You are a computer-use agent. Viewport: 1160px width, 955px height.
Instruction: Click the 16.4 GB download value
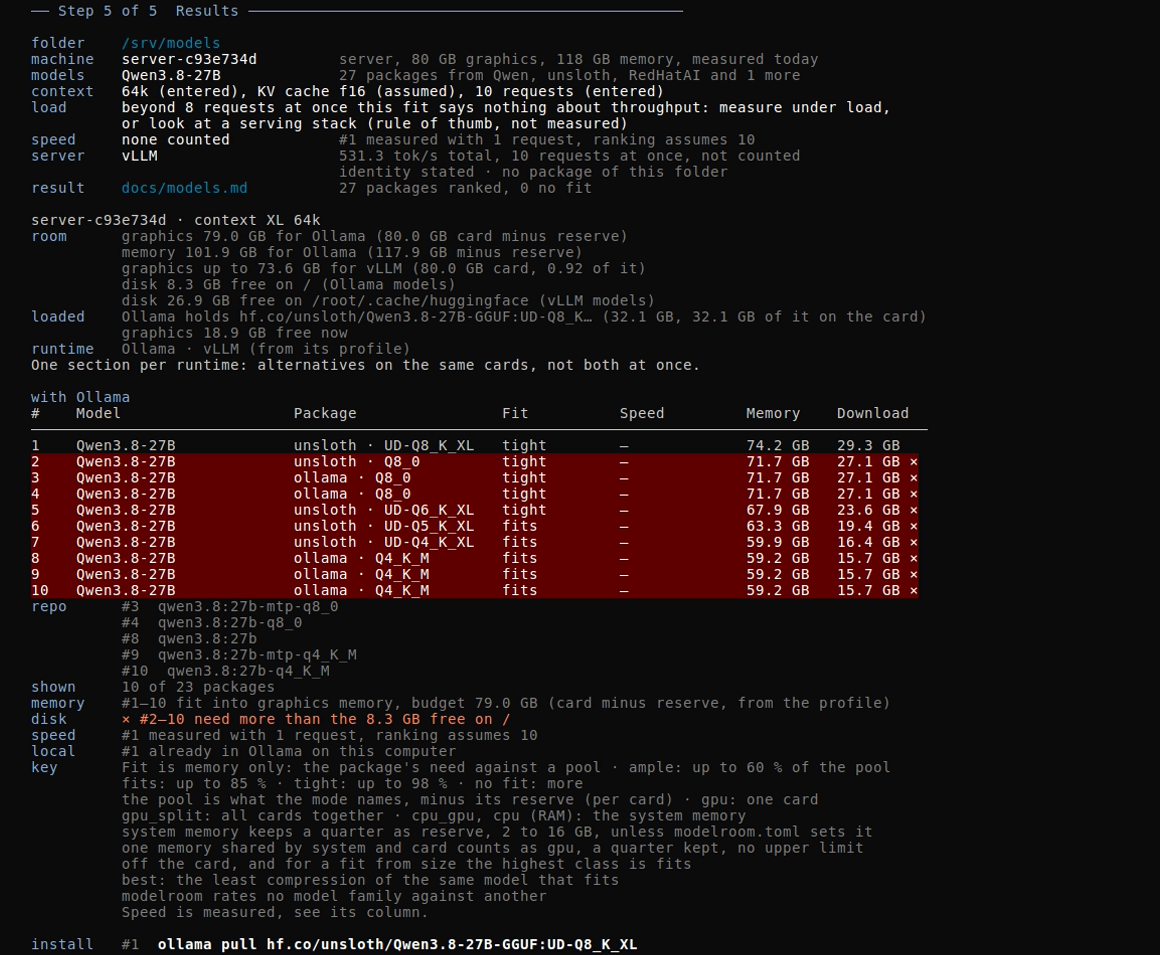(x=869, y=542)
